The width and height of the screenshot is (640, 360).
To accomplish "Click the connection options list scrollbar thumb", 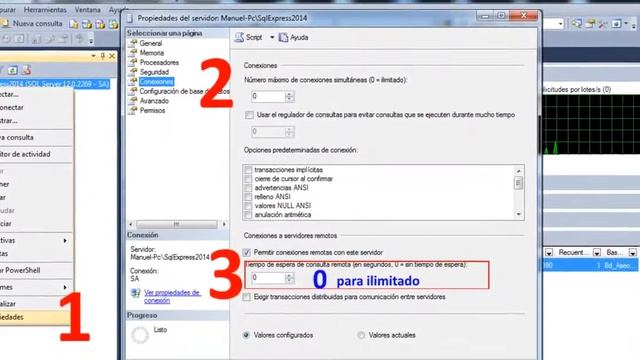I will (x=519, y=183).
